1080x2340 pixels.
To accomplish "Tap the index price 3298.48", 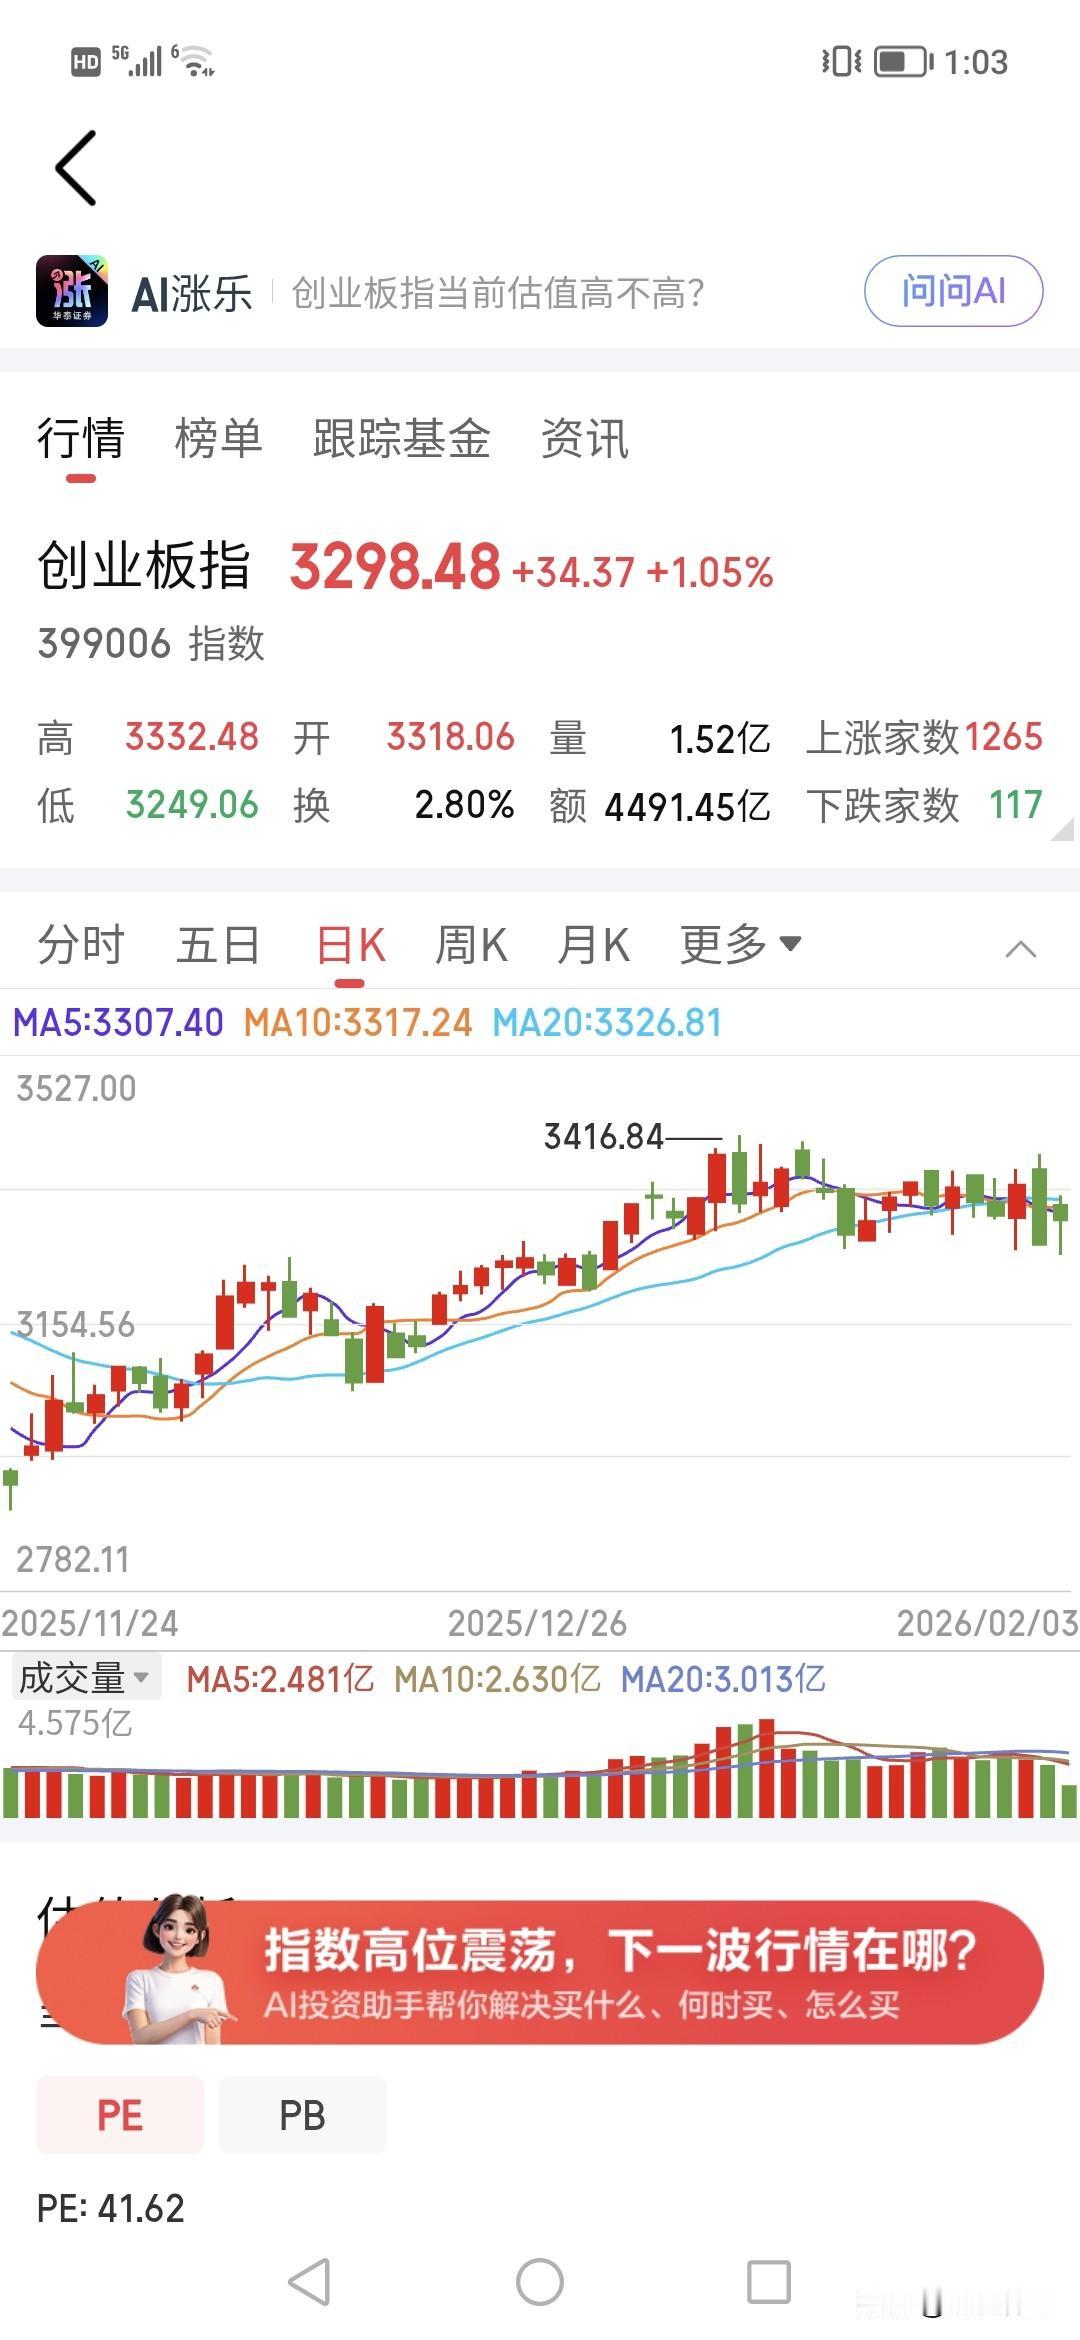I will pyautogui.click(x=395, y=567).
